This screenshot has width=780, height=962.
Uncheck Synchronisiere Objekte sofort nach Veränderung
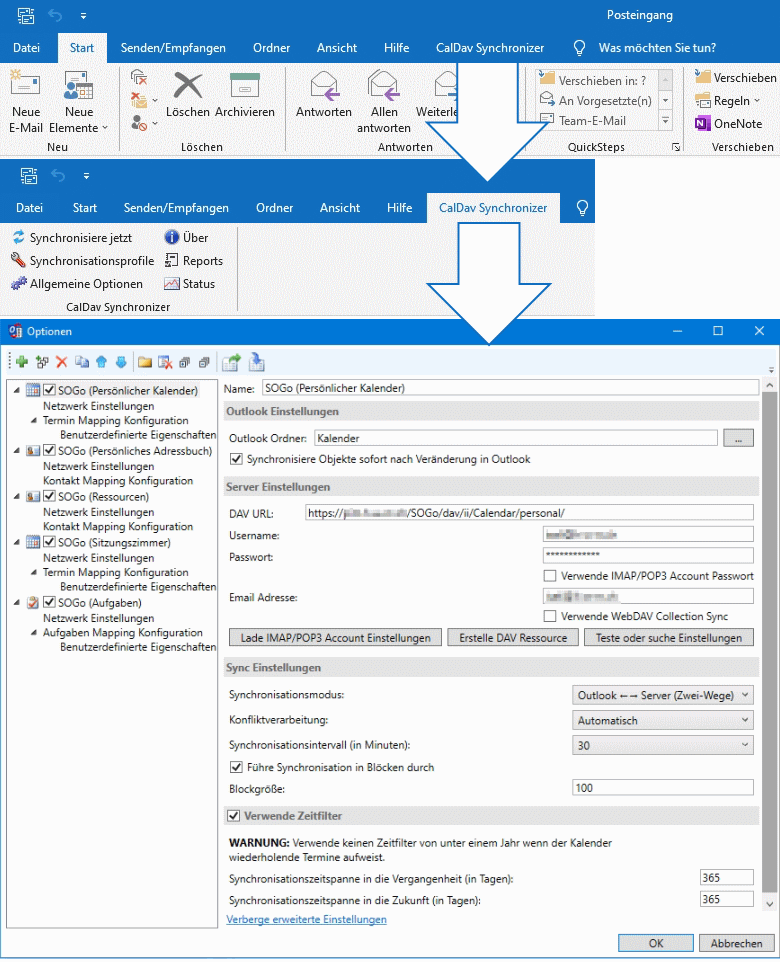236,459
